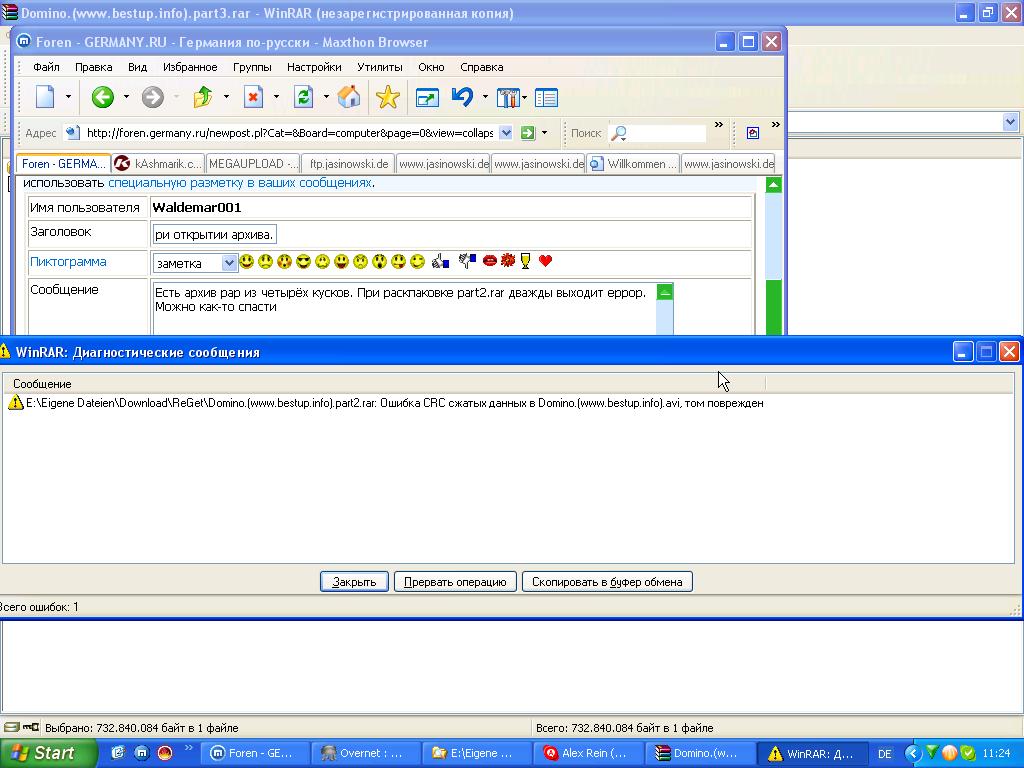Click the Up folder icon in Maxthon toolbar

tap(203, 97)
